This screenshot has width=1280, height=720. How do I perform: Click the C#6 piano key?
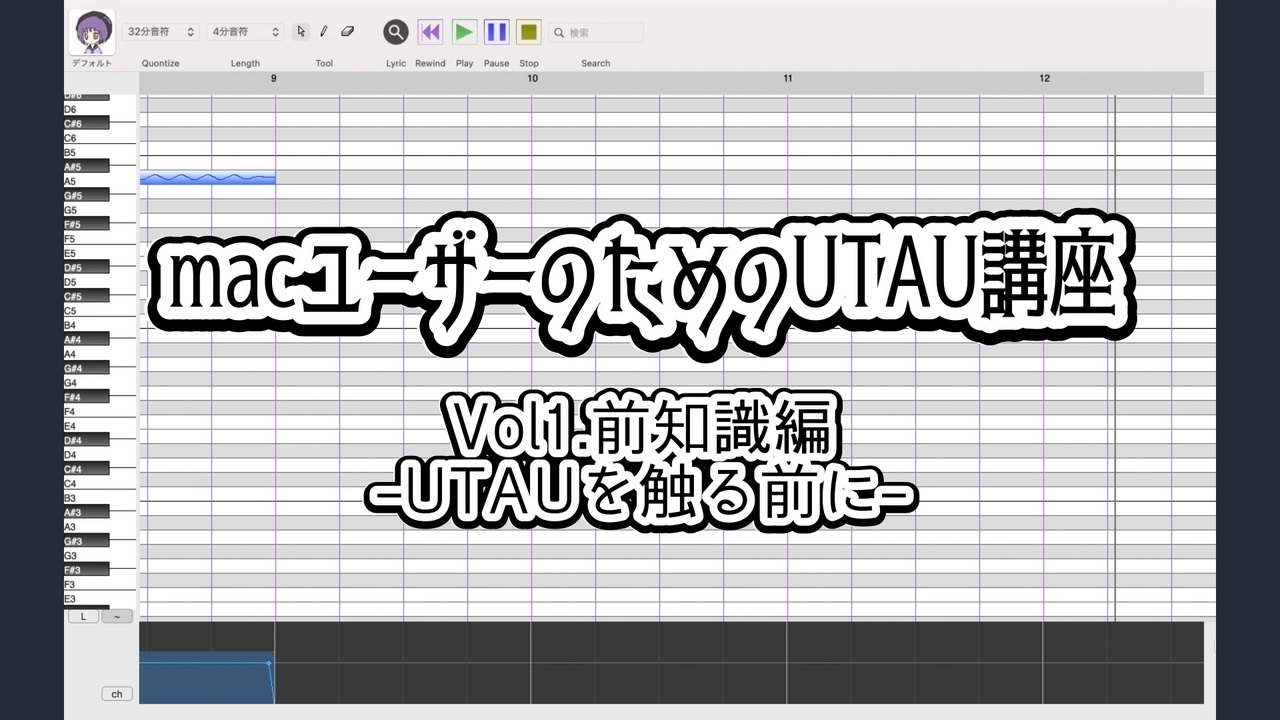(x=87, y=123)
